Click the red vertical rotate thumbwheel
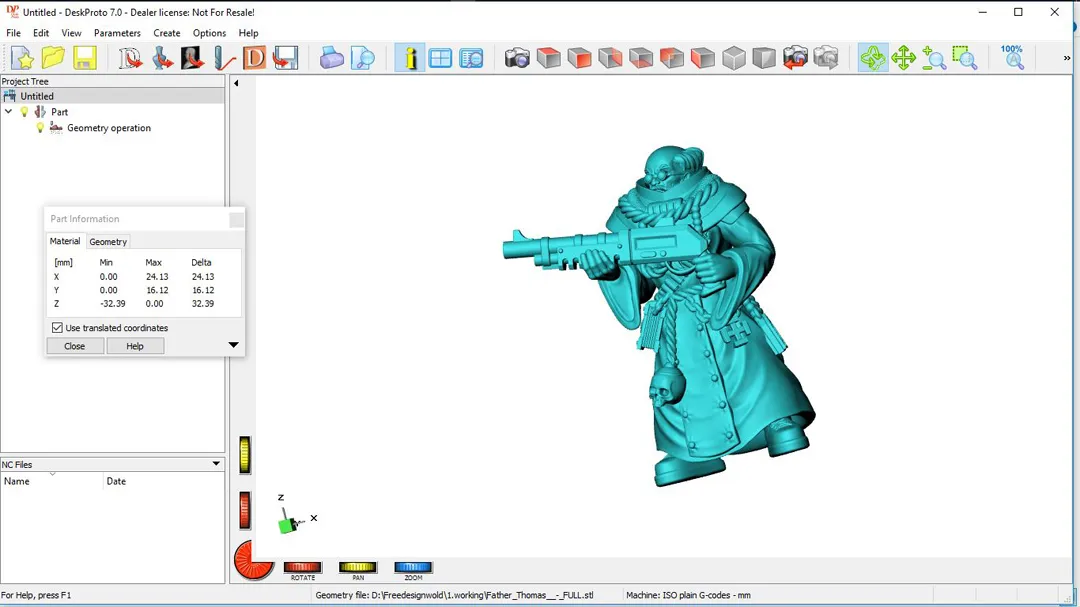This screenshot has width=1080, height=607. tap(245, 511)
